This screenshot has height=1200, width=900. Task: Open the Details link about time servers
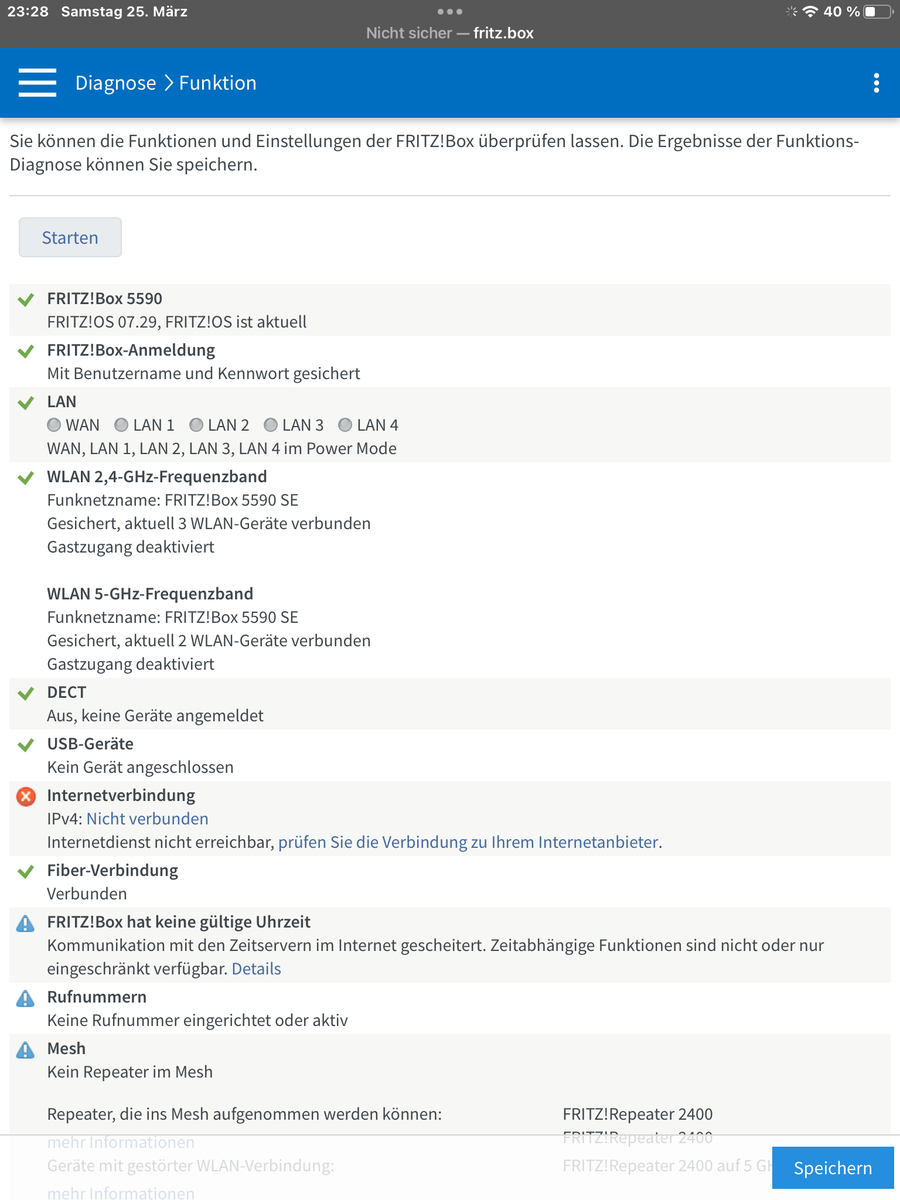[256, 968]
